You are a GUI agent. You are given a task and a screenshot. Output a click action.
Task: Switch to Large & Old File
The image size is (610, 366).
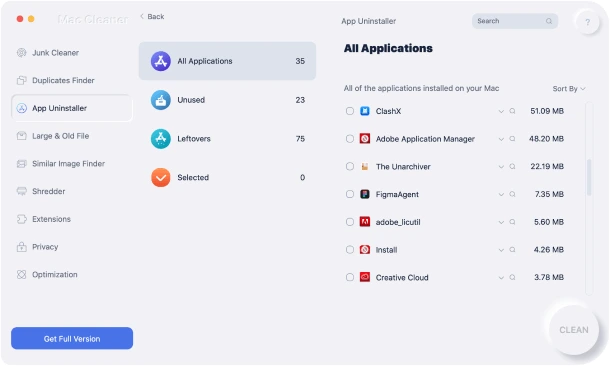(60, 136)
